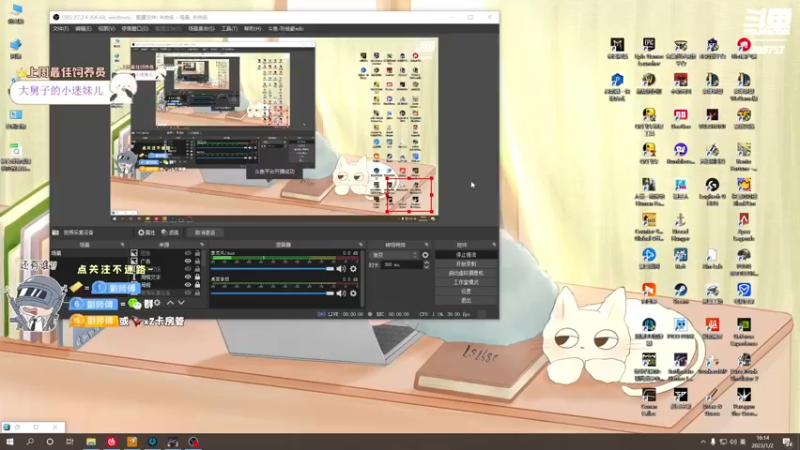Image resolution: width=800 pixels, height=450 pixels.
Task: Open the 视图(V) menu in OBS
Action: [x=107, y=29]
